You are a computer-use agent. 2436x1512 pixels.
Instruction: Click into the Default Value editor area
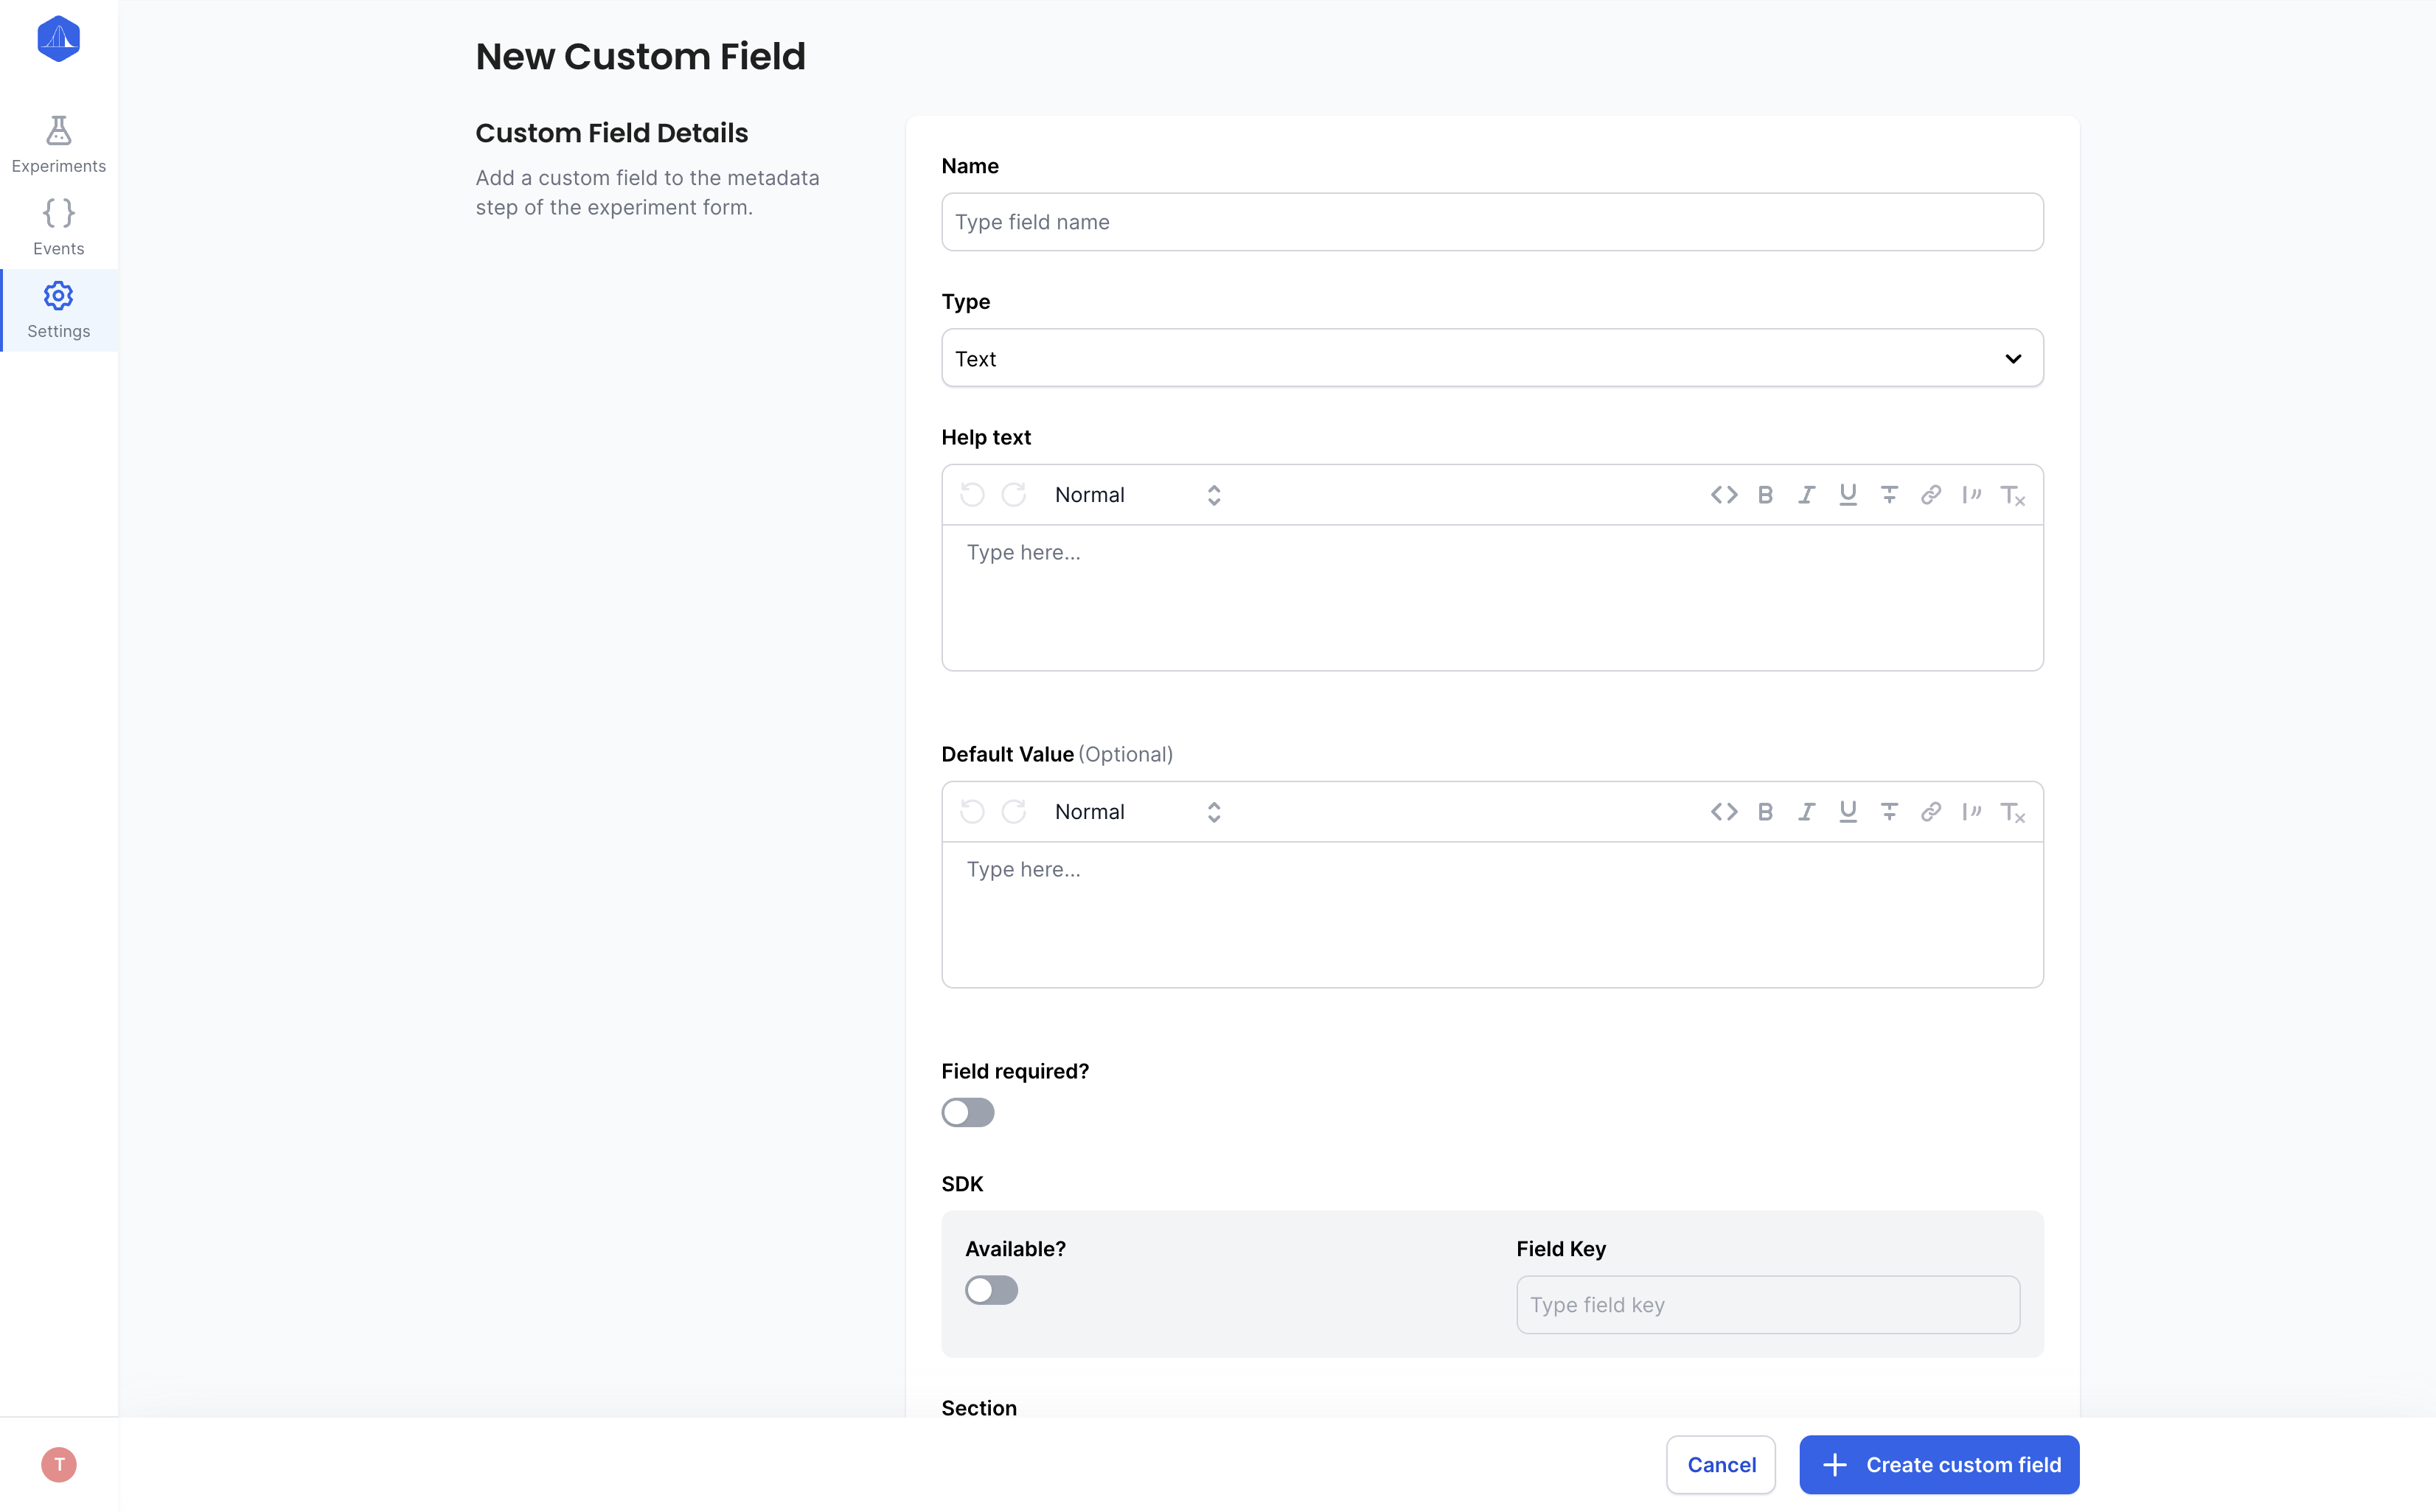tap(1492, 914)
